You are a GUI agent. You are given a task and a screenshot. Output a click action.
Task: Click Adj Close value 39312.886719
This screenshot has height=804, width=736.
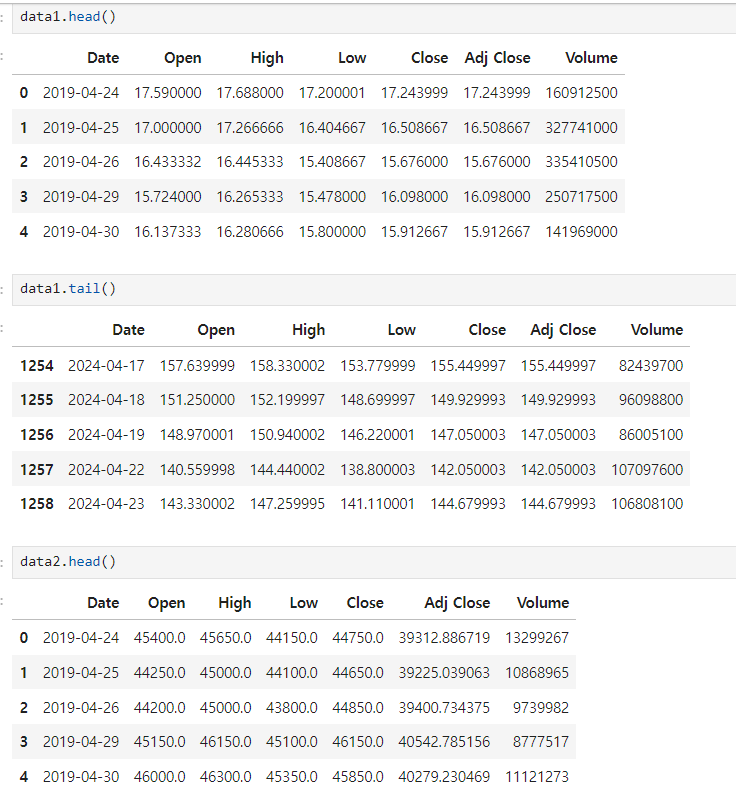pos(444,638)
